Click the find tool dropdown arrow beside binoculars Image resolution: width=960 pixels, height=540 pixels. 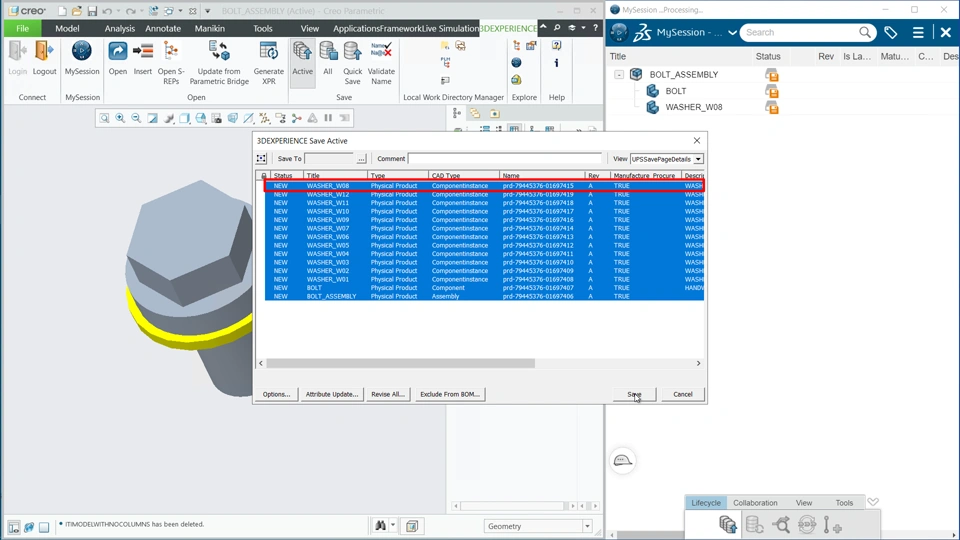pos(393,526)
